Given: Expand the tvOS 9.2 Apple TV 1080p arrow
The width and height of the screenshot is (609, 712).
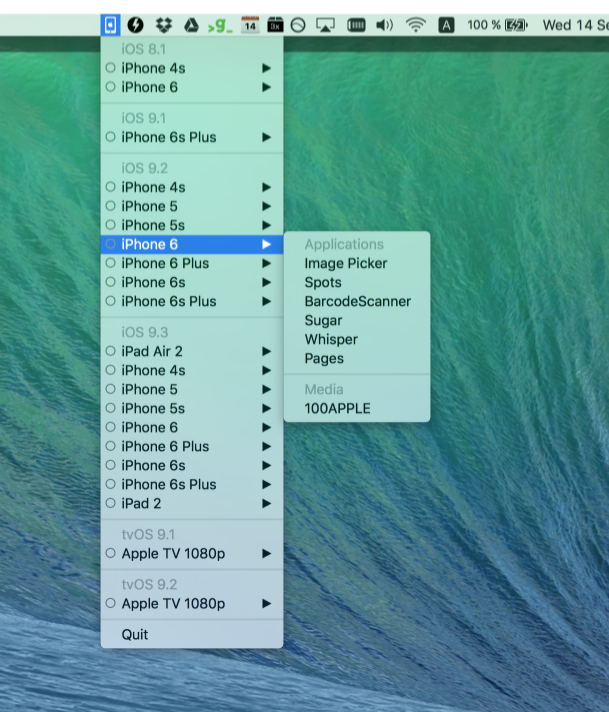Looking at the screenshot, I should 267,603.
